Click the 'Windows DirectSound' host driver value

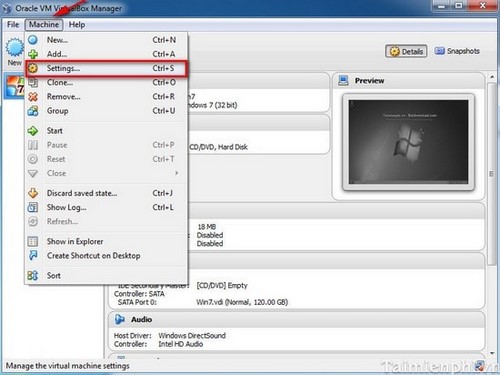coord(192,335)
